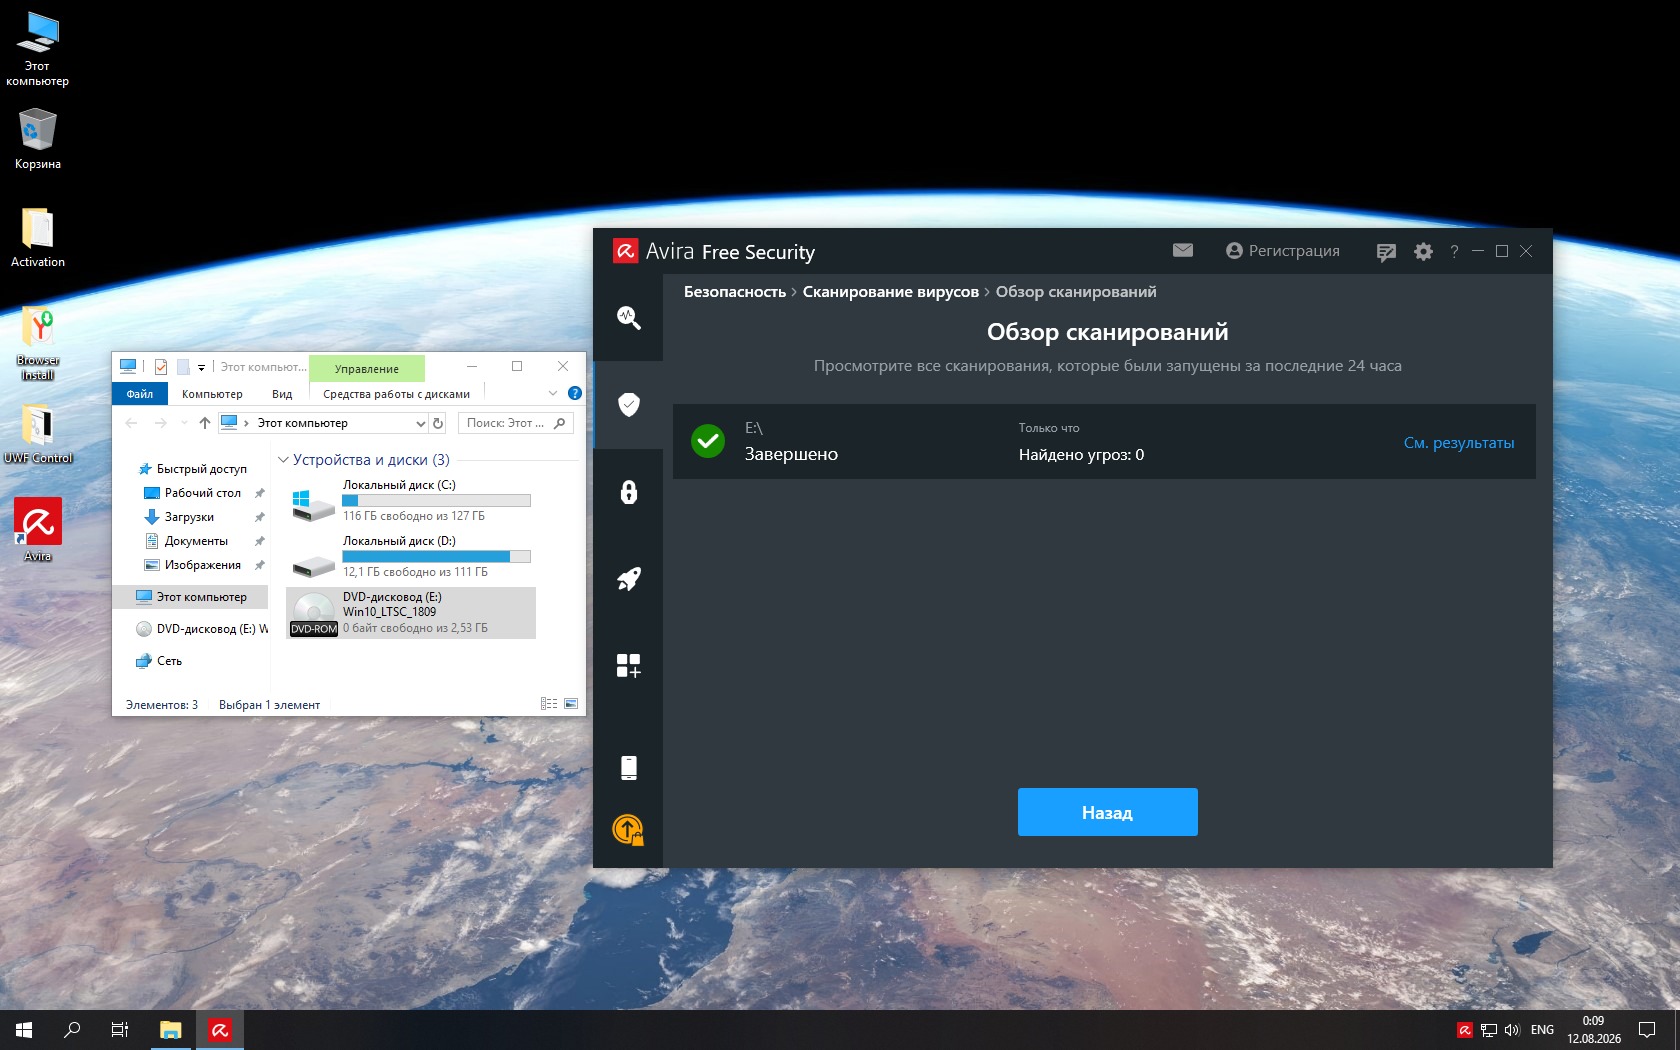
Task: Open the Privacy padlock section in Avira sidebar
Action: coord(628,492)
